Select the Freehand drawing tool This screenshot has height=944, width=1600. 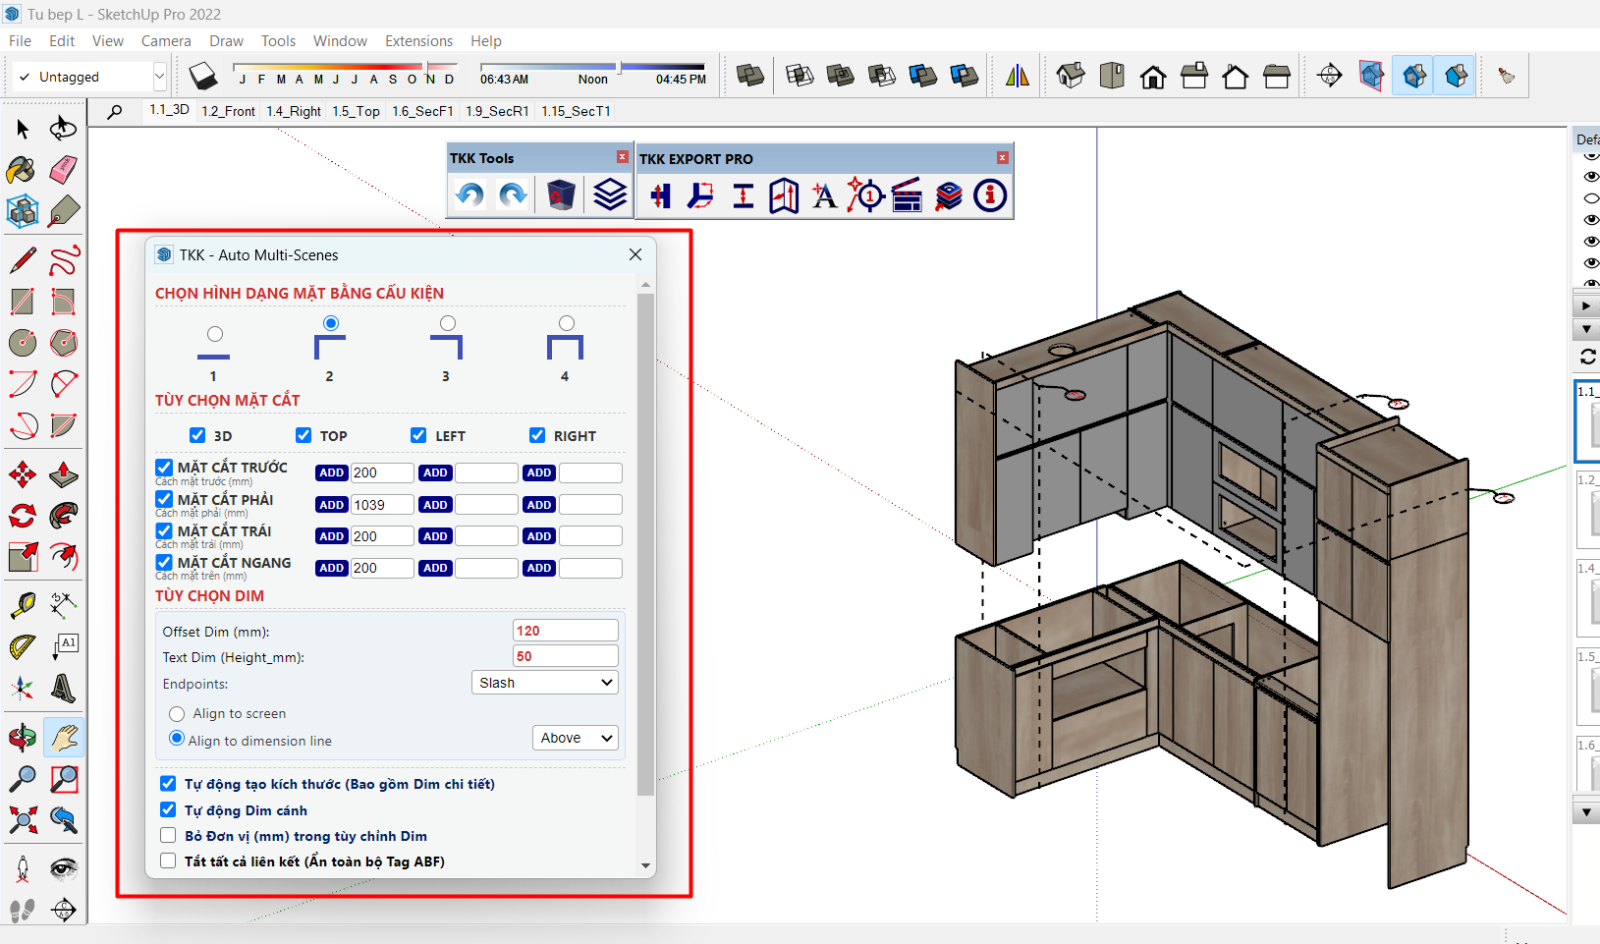tap(64, 260)
